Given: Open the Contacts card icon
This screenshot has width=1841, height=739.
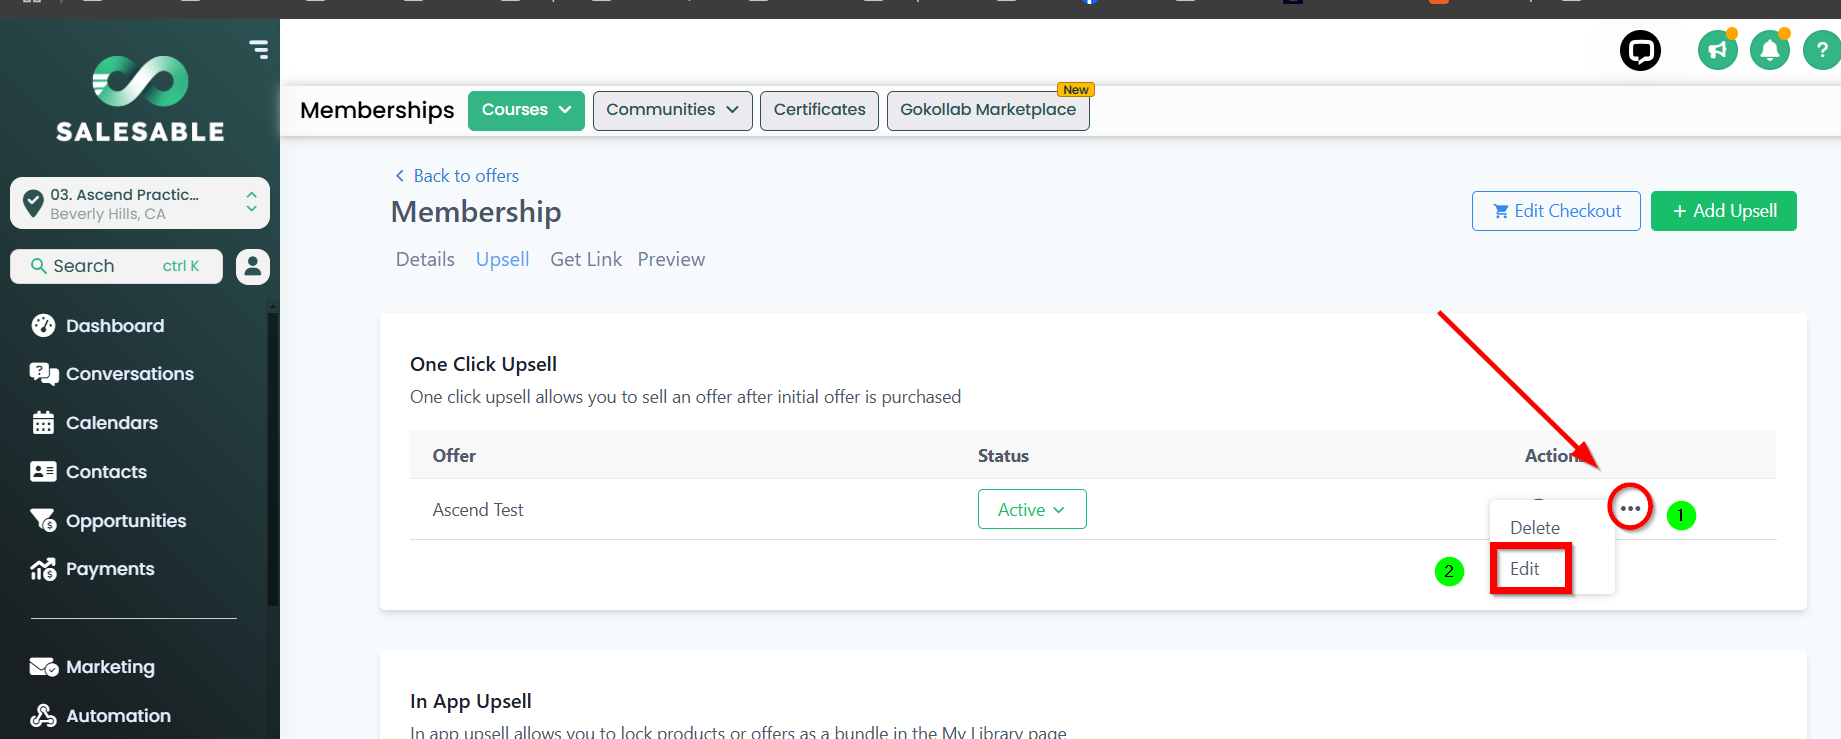Looking at the screenshot, I should tap(43, 471).
